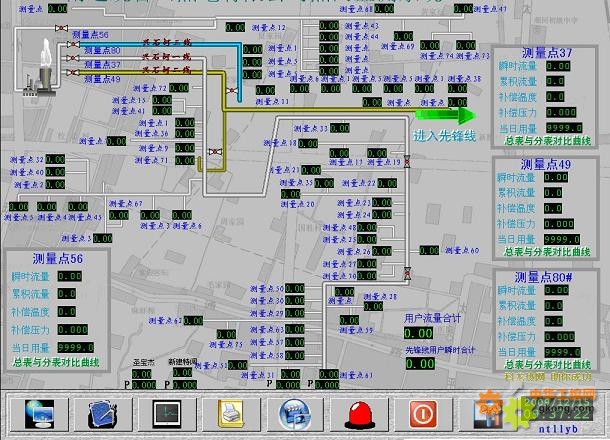
Task: Open 总表与分表对比曲线 in 测量点37 panel
Action: point(547,140)
